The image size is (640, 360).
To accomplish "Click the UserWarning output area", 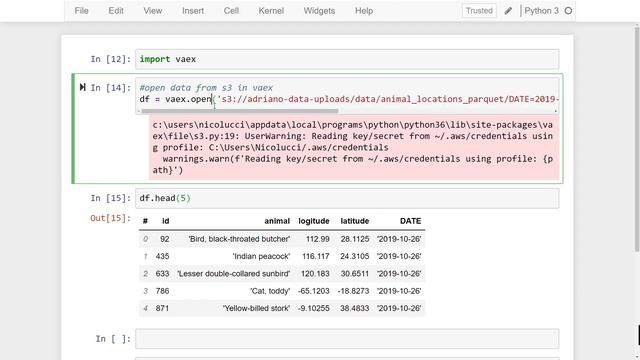I will (x=354, y=147).
